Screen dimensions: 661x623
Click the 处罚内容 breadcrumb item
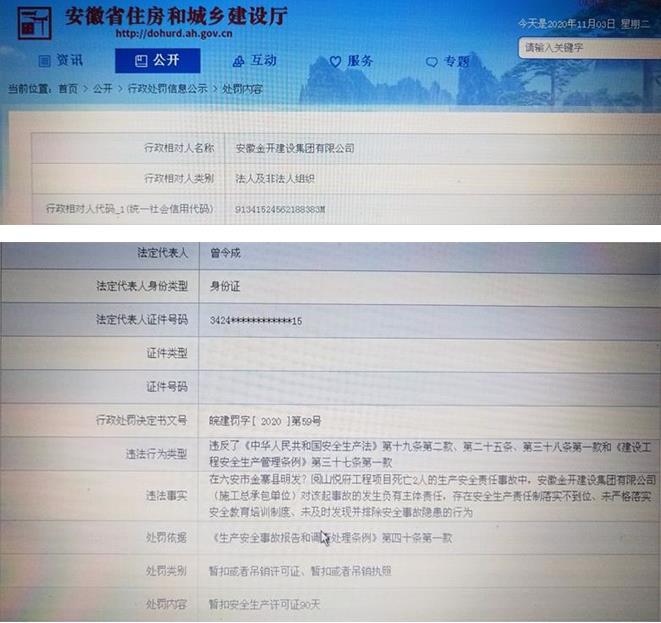pos(242,89)
